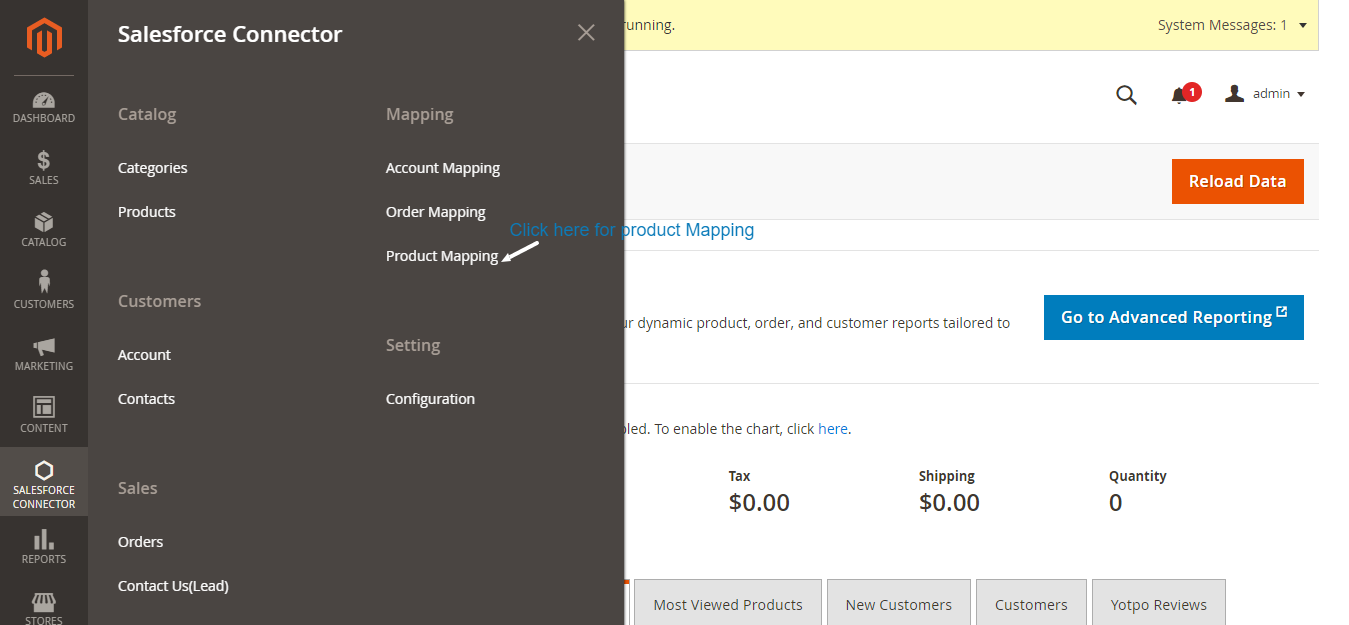Screen dimensions: 1349x625
Task: Select the Sales sidebar icon
Action: tap(43, 165)
